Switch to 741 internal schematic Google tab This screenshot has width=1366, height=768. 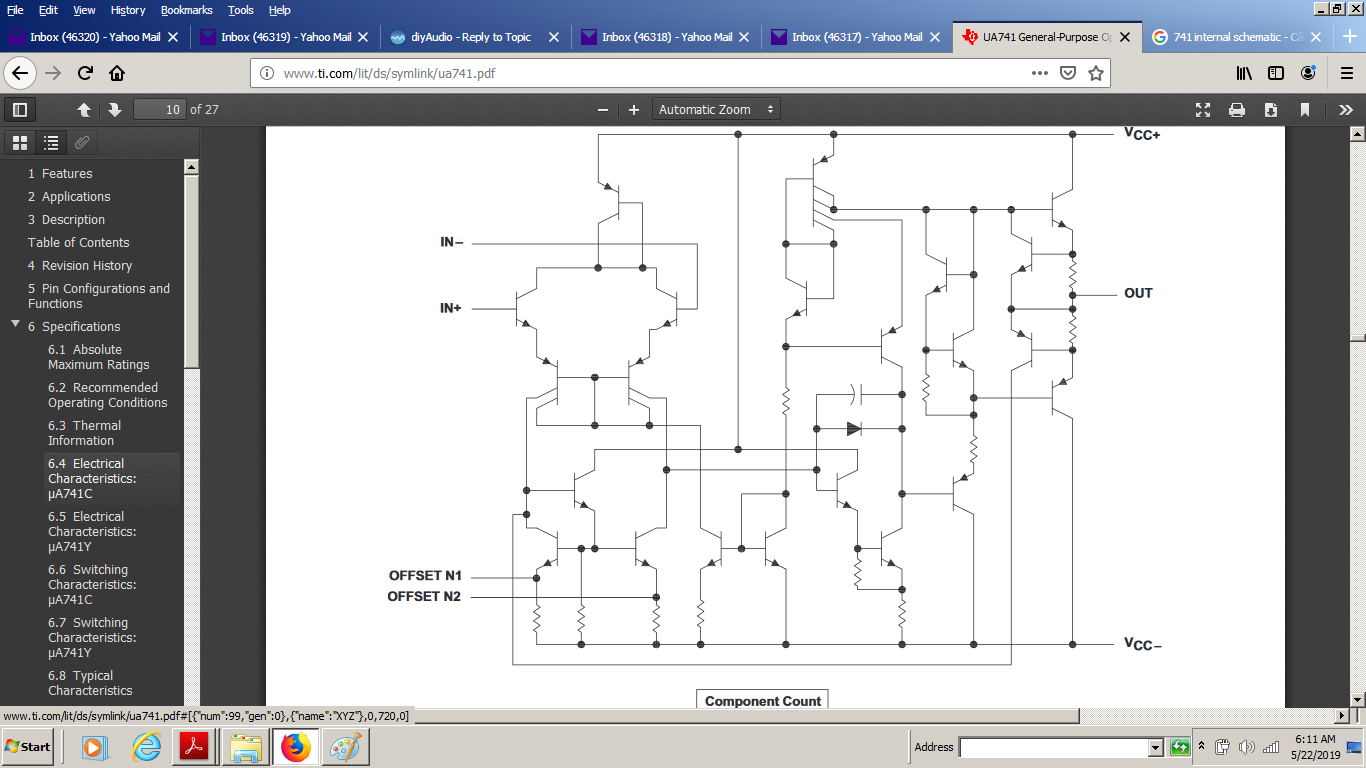click(x=1239, y=37)
